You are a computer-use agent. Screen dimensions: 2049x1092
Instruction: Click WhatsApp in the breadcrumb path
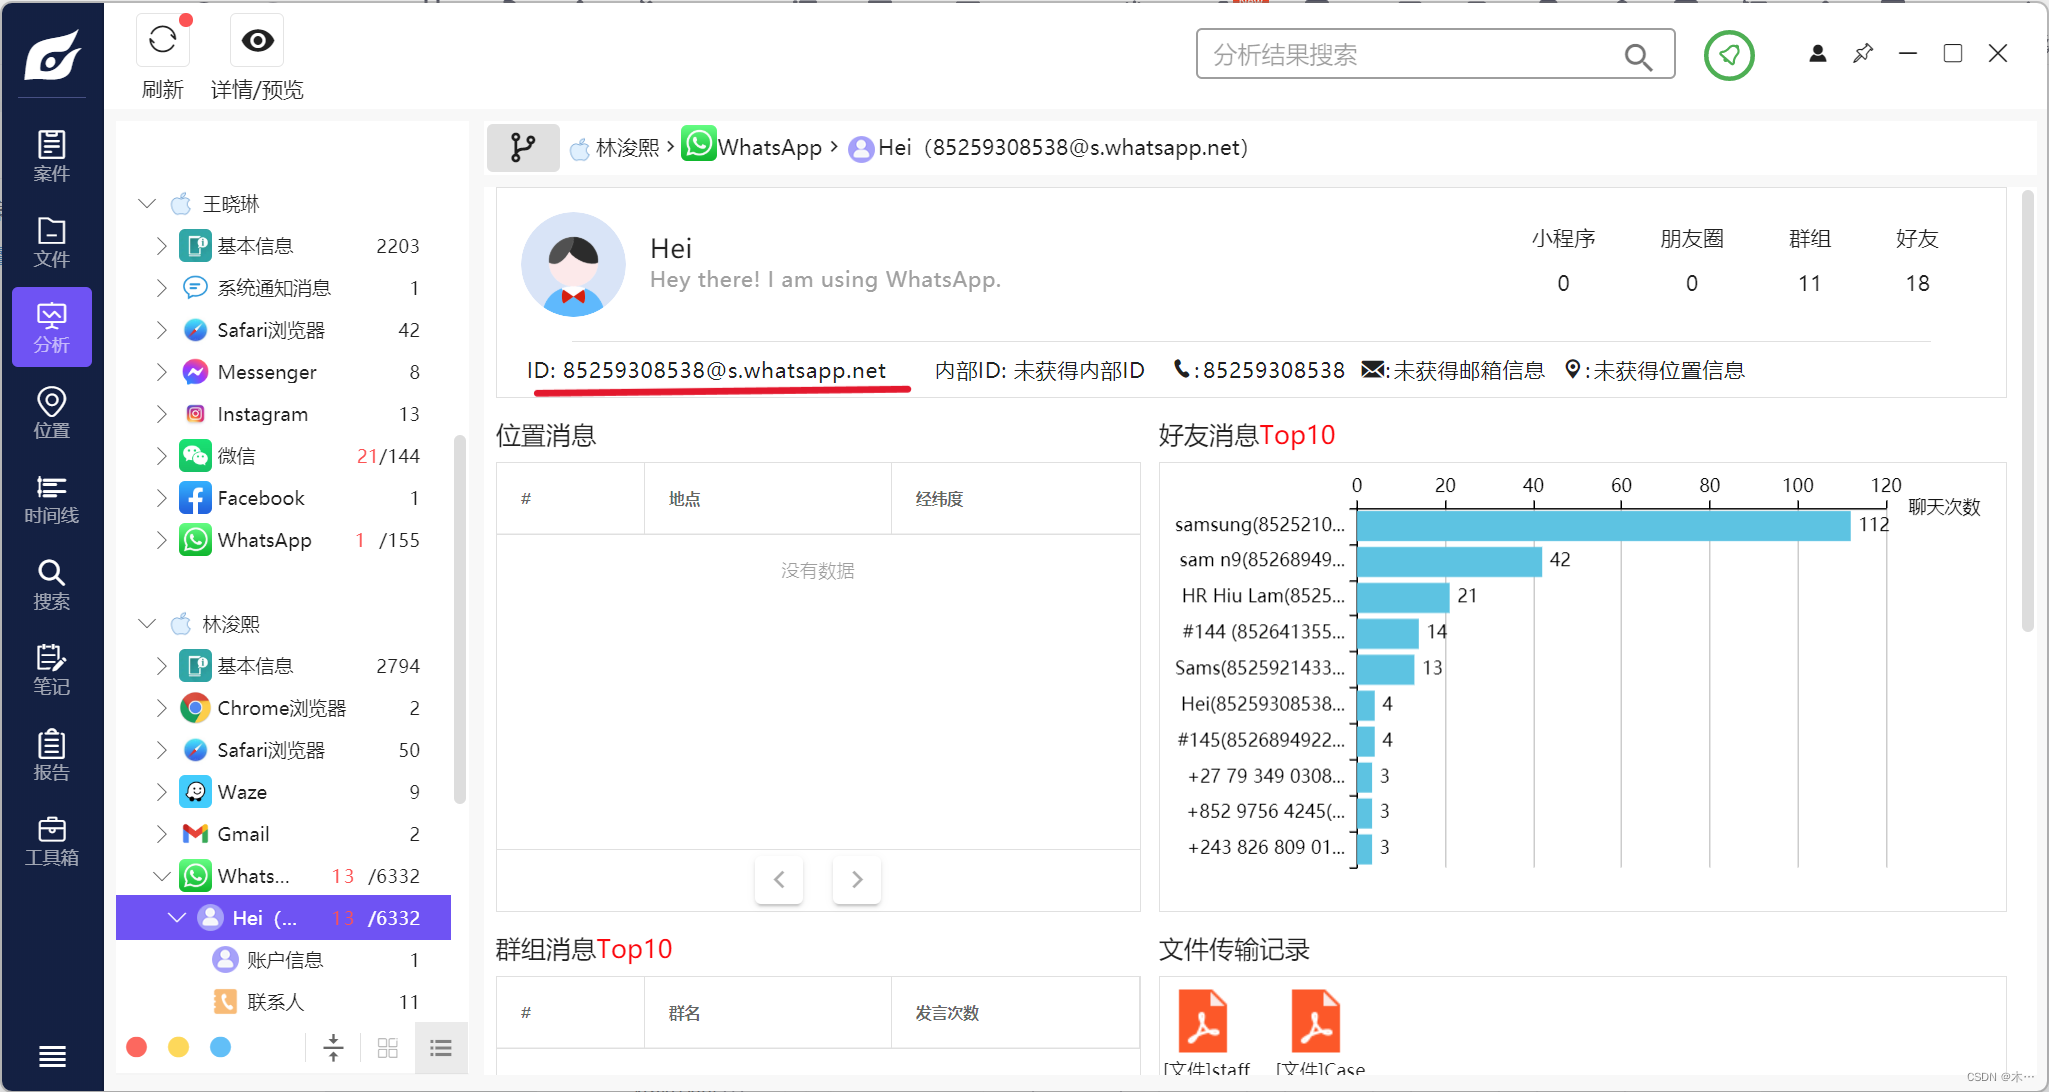click(769, 148)
